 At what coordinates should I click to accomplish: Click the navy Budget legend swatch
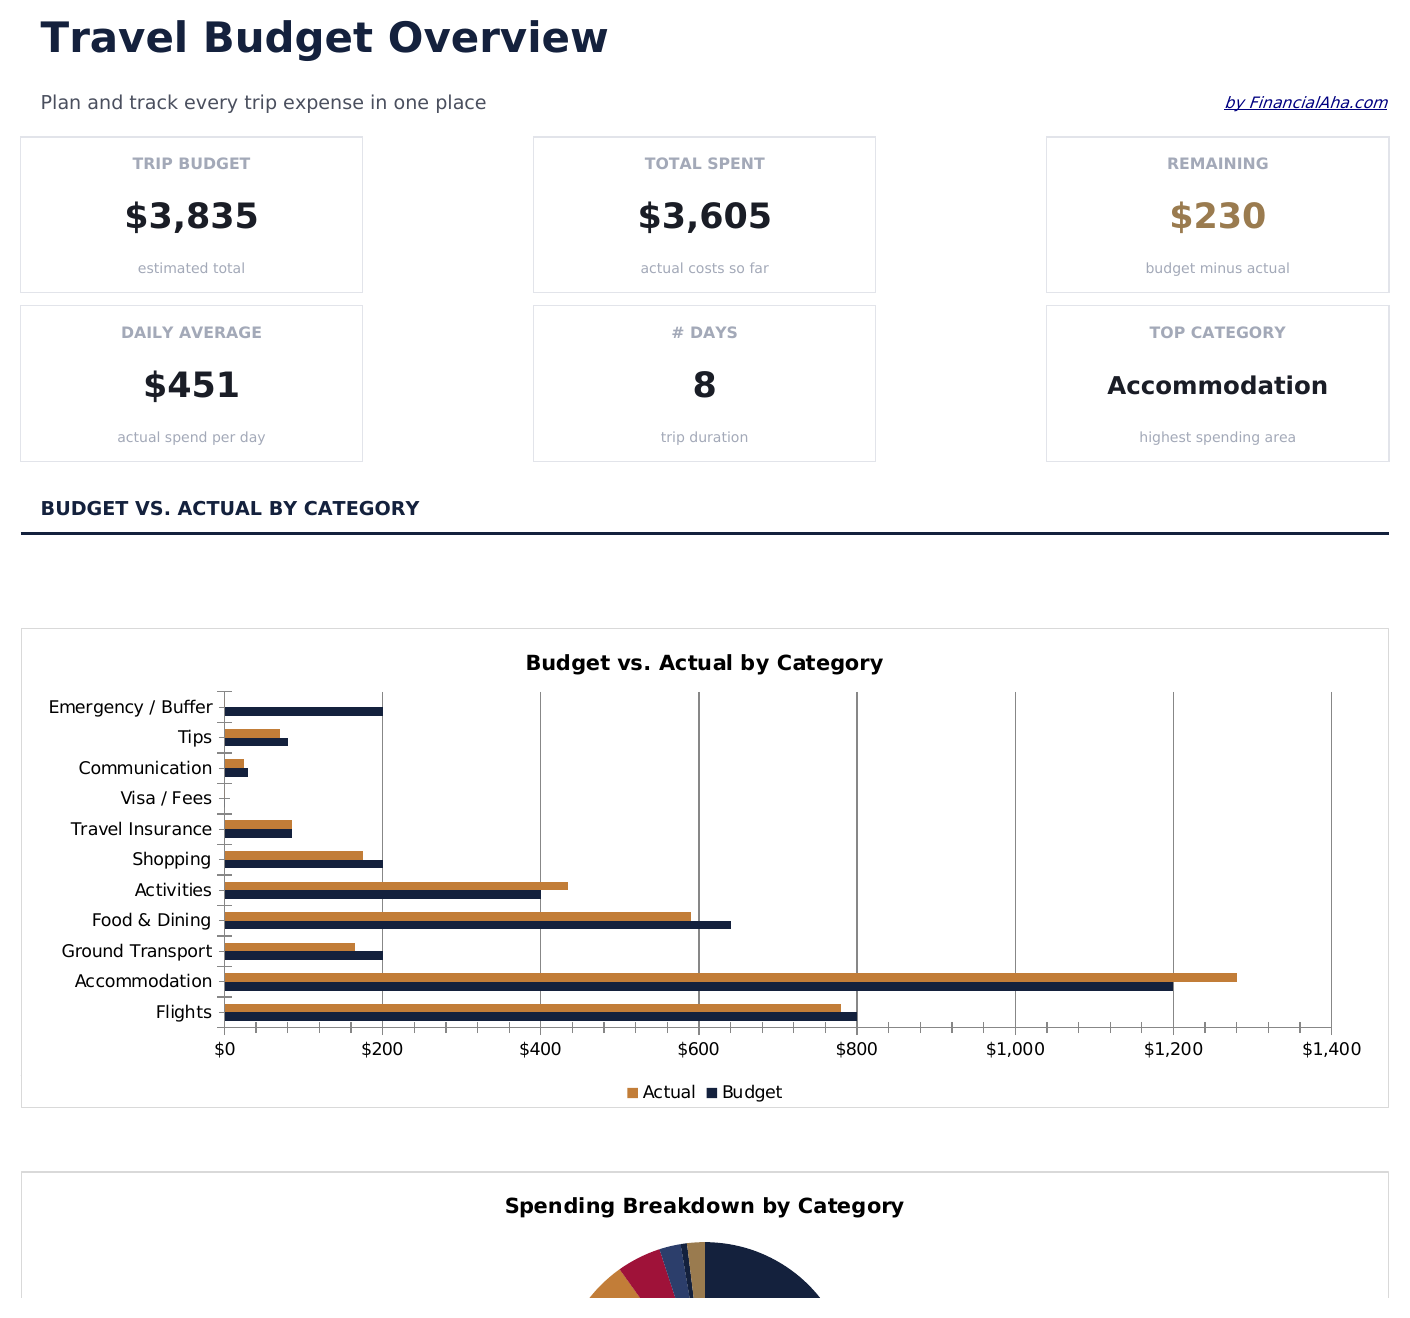click(x=712, y=1093)
